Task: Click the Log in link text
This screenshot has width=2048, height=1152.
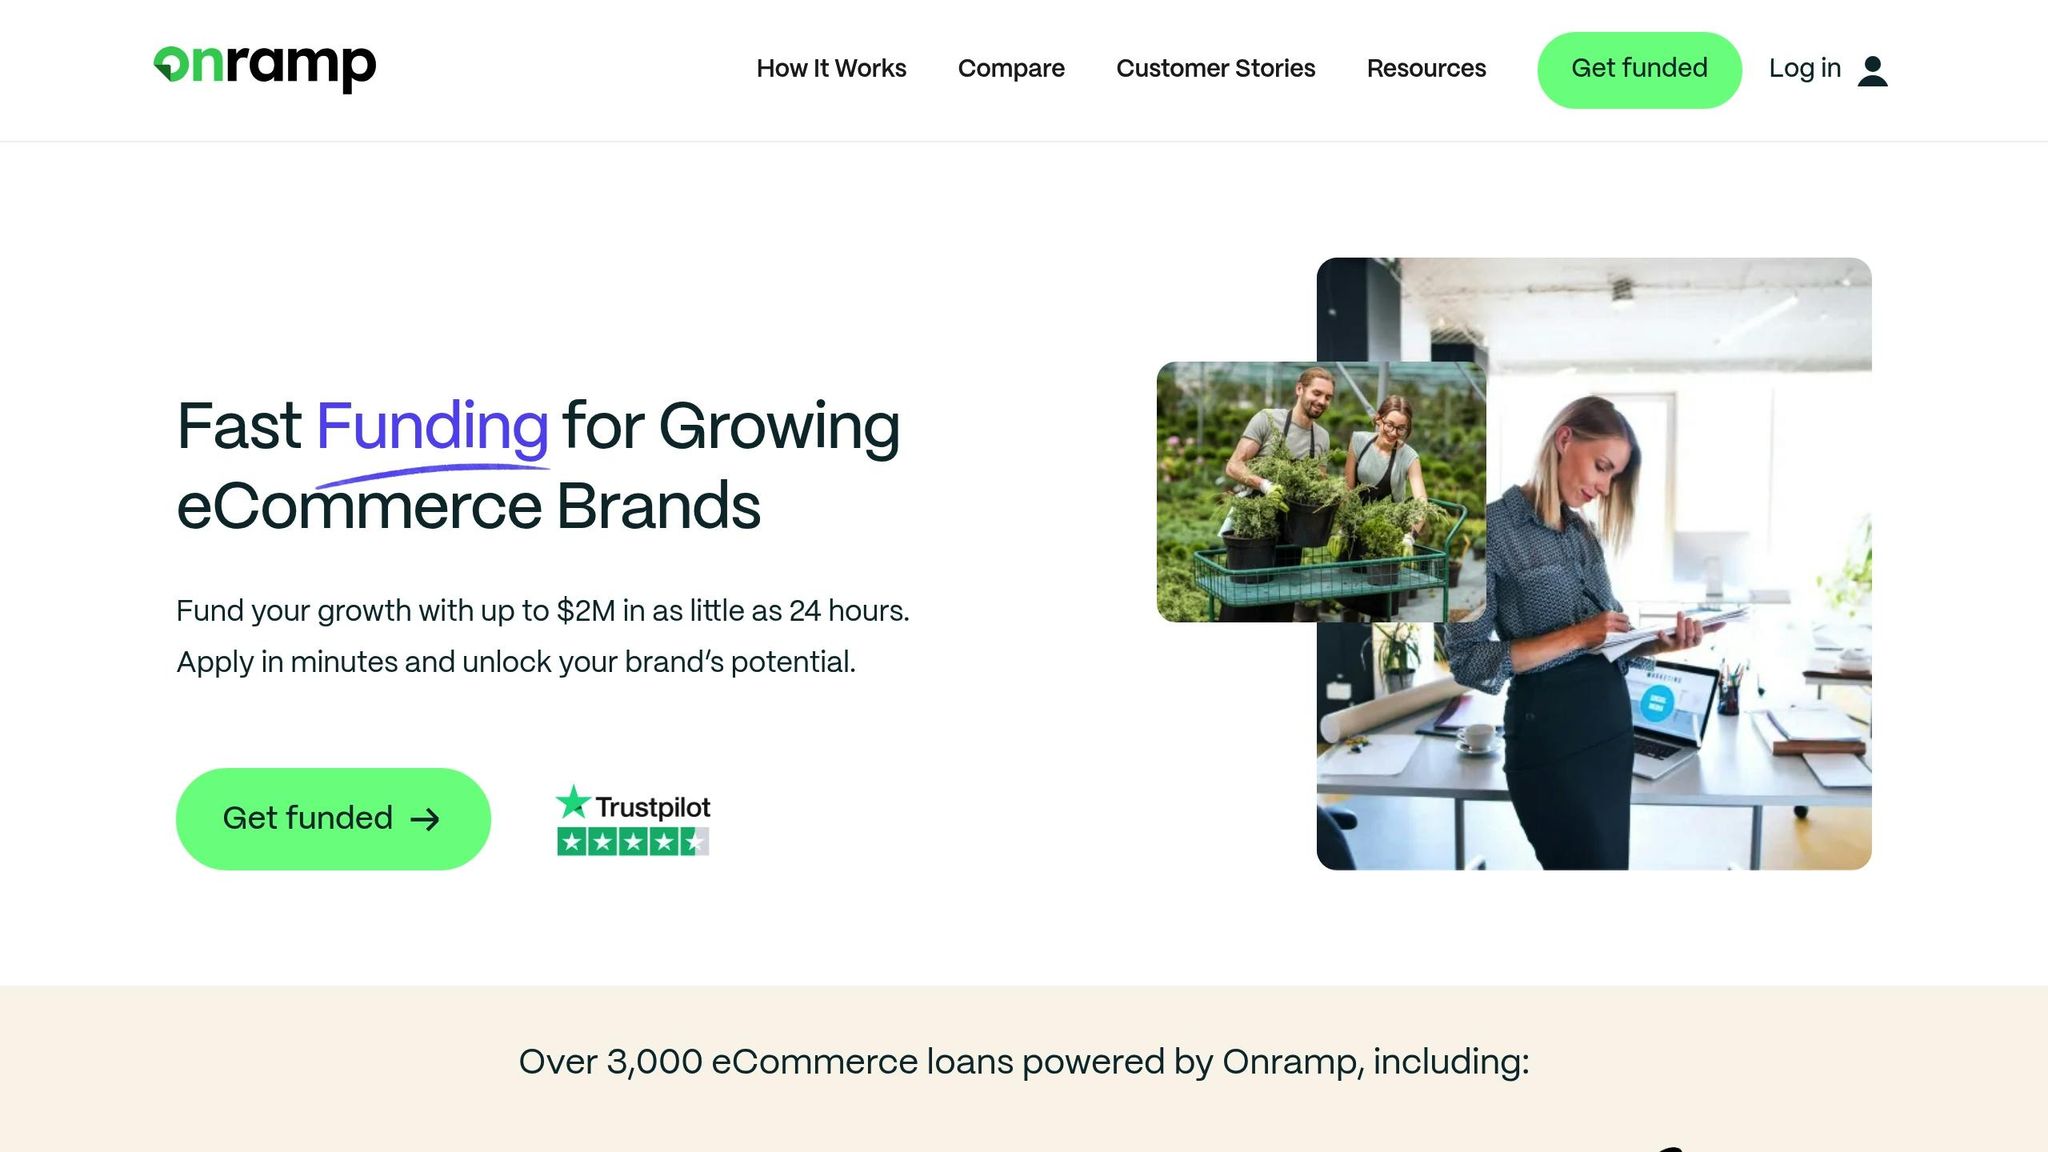Action: (x=1804, y=68)
